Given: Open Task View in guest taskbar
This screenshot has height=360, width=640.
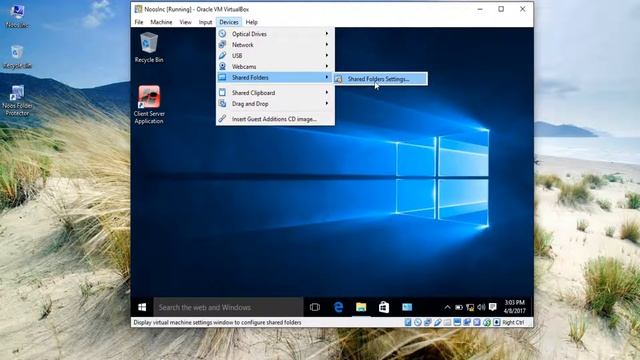Looking at the screenshot, I should [315, 307].
